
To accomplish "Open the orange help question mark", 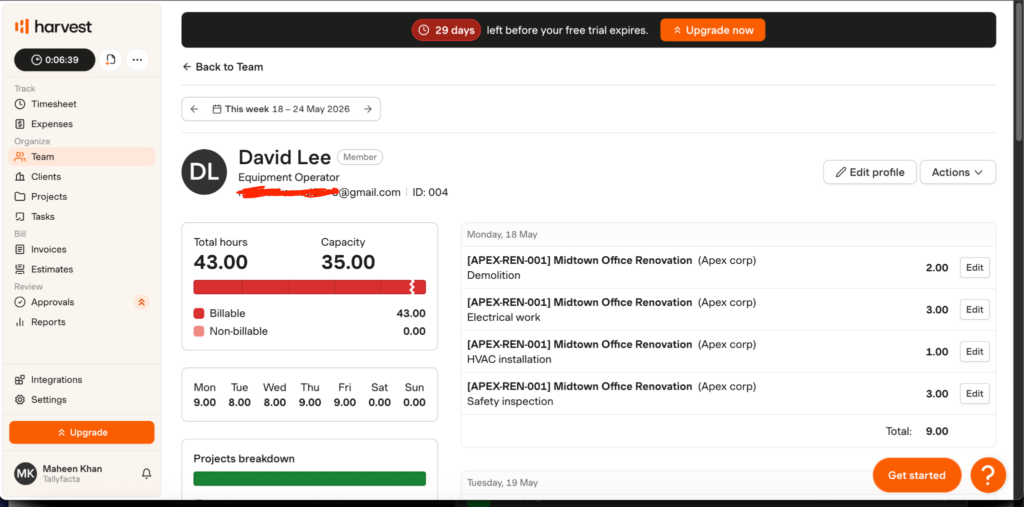I will [988, 475].
